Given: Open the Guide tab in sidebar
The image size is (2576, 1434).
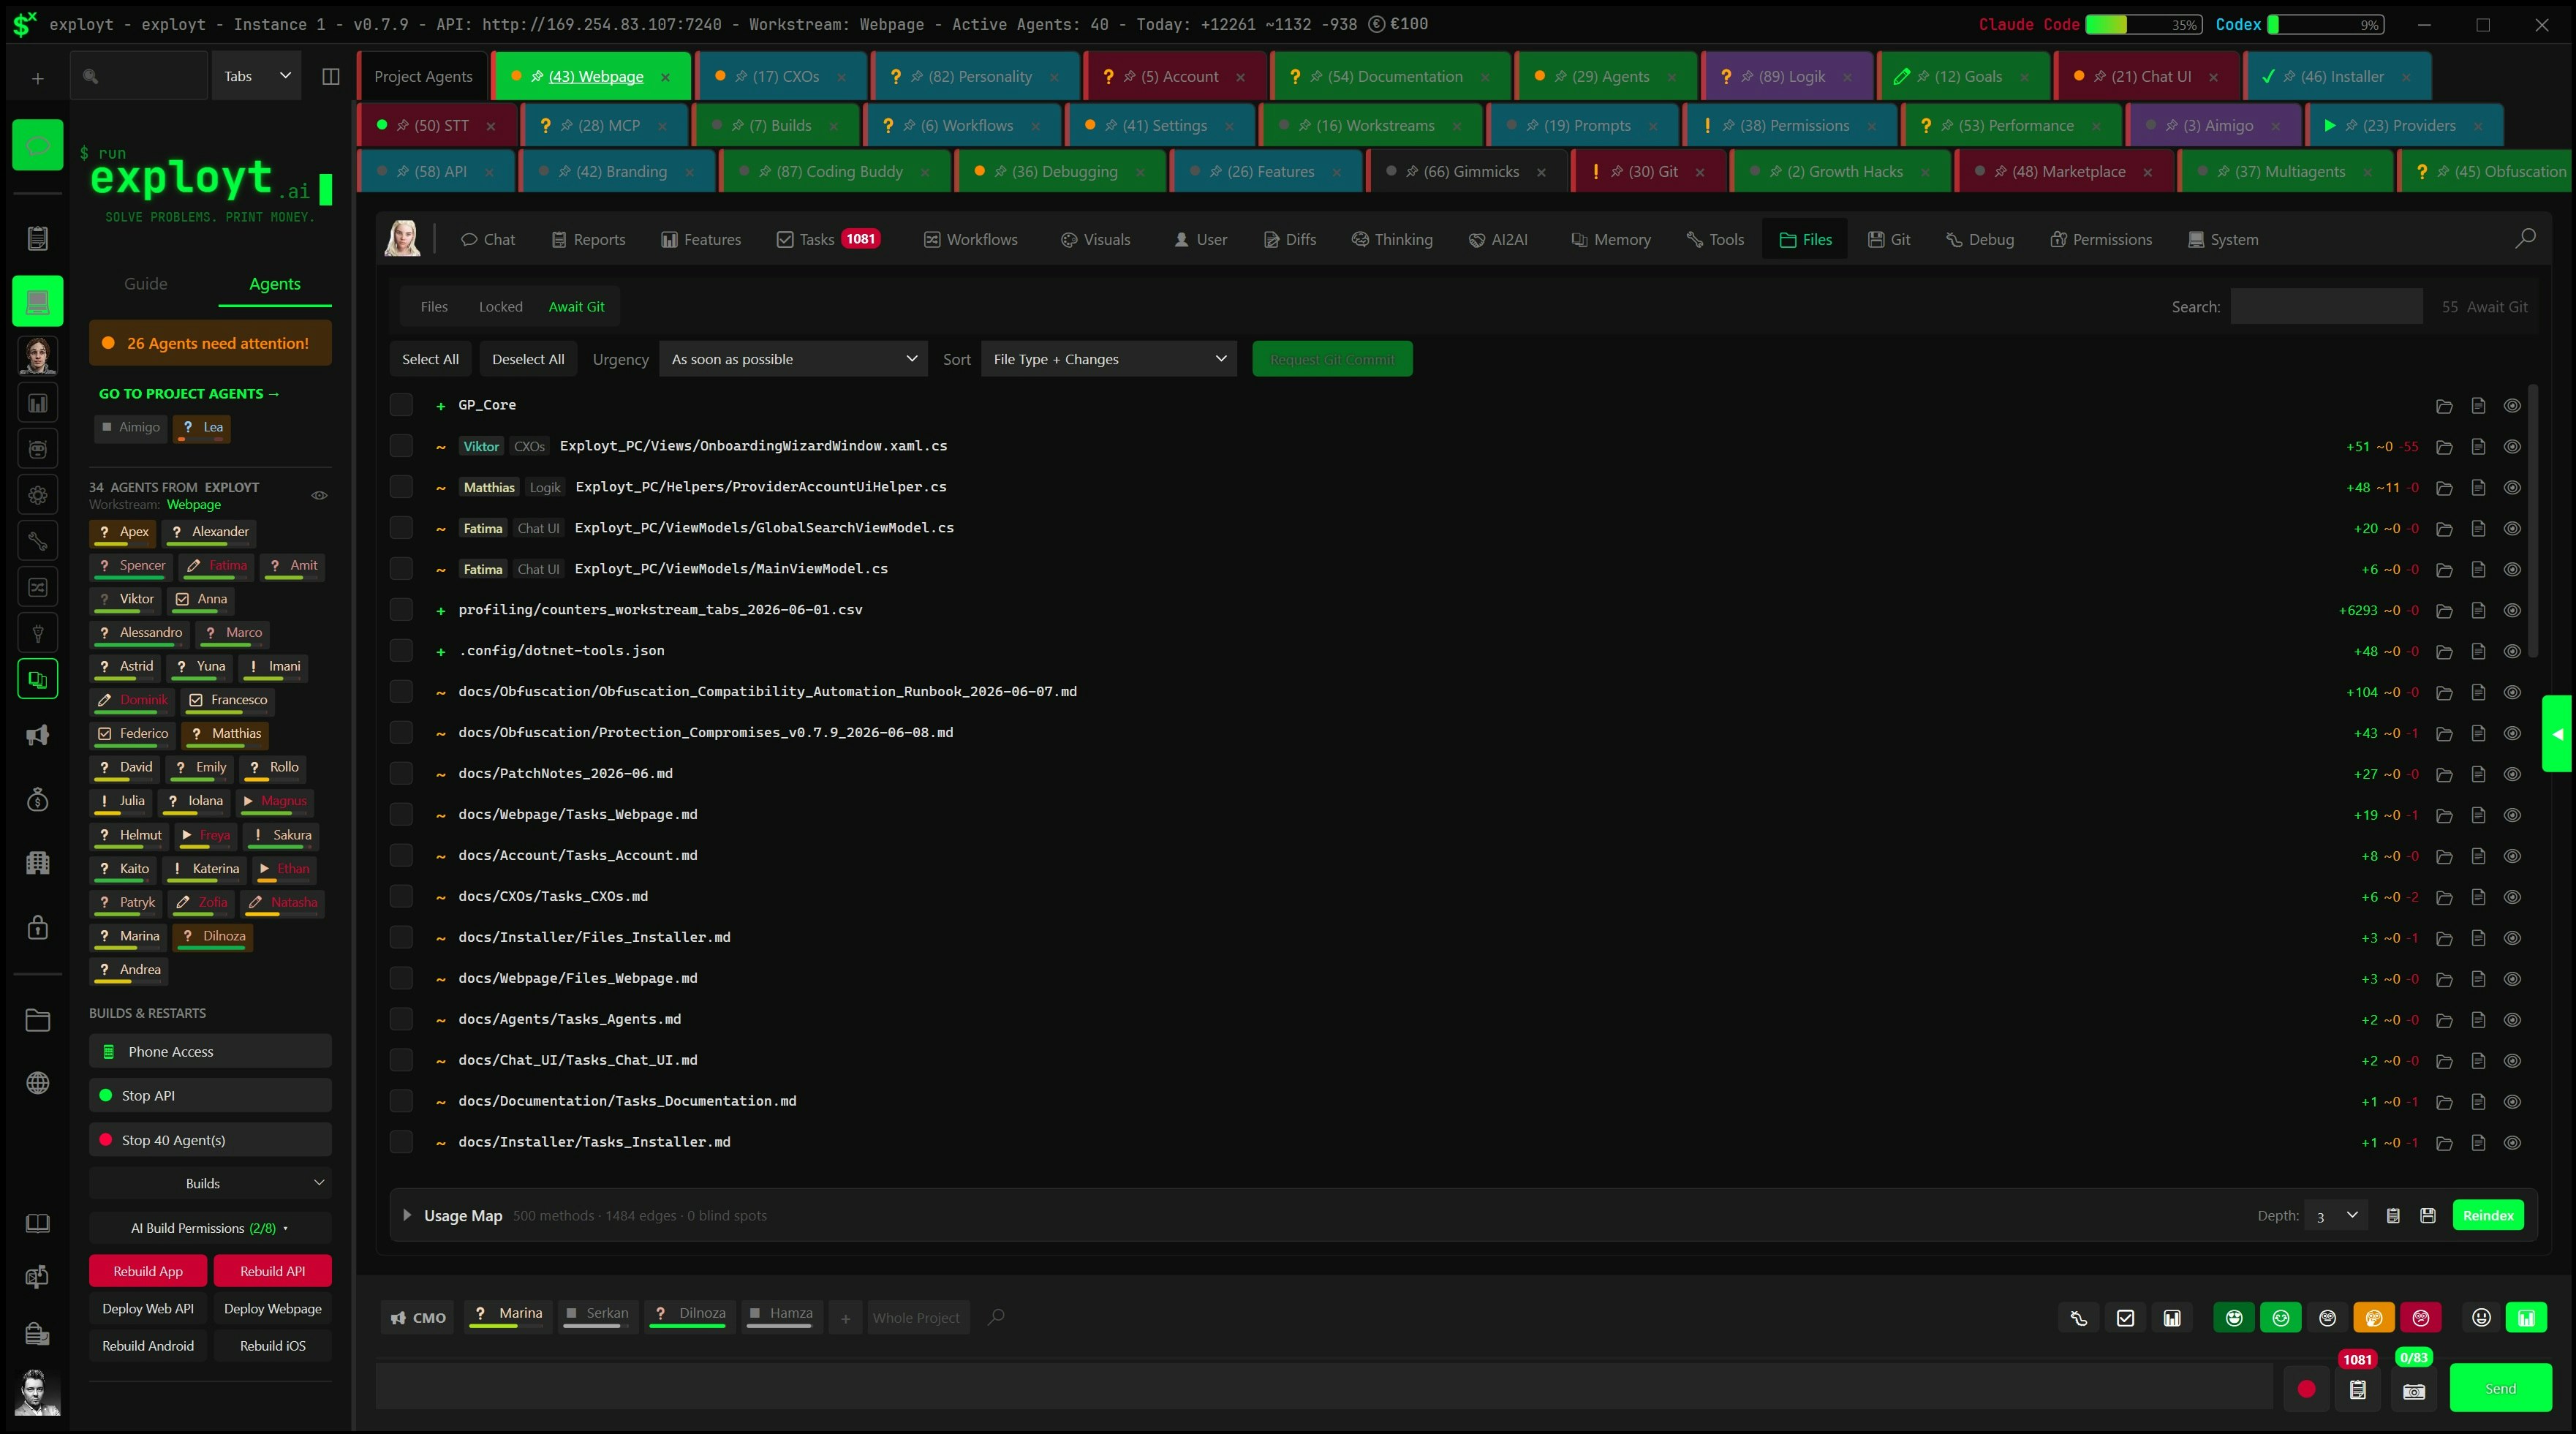Looking at the screenshot, I should pos(146,284).
